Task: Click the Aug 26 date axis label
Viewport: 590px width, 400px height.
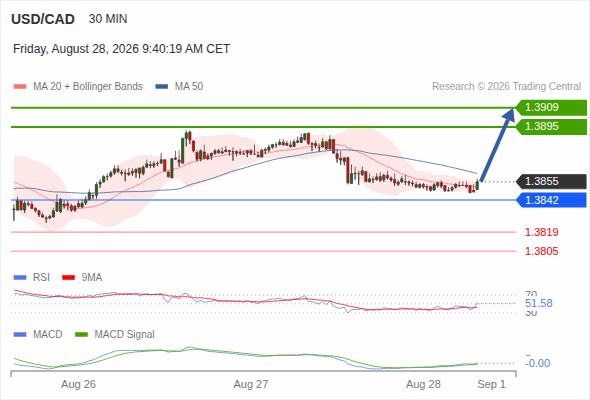Action: tap(78, 384)
